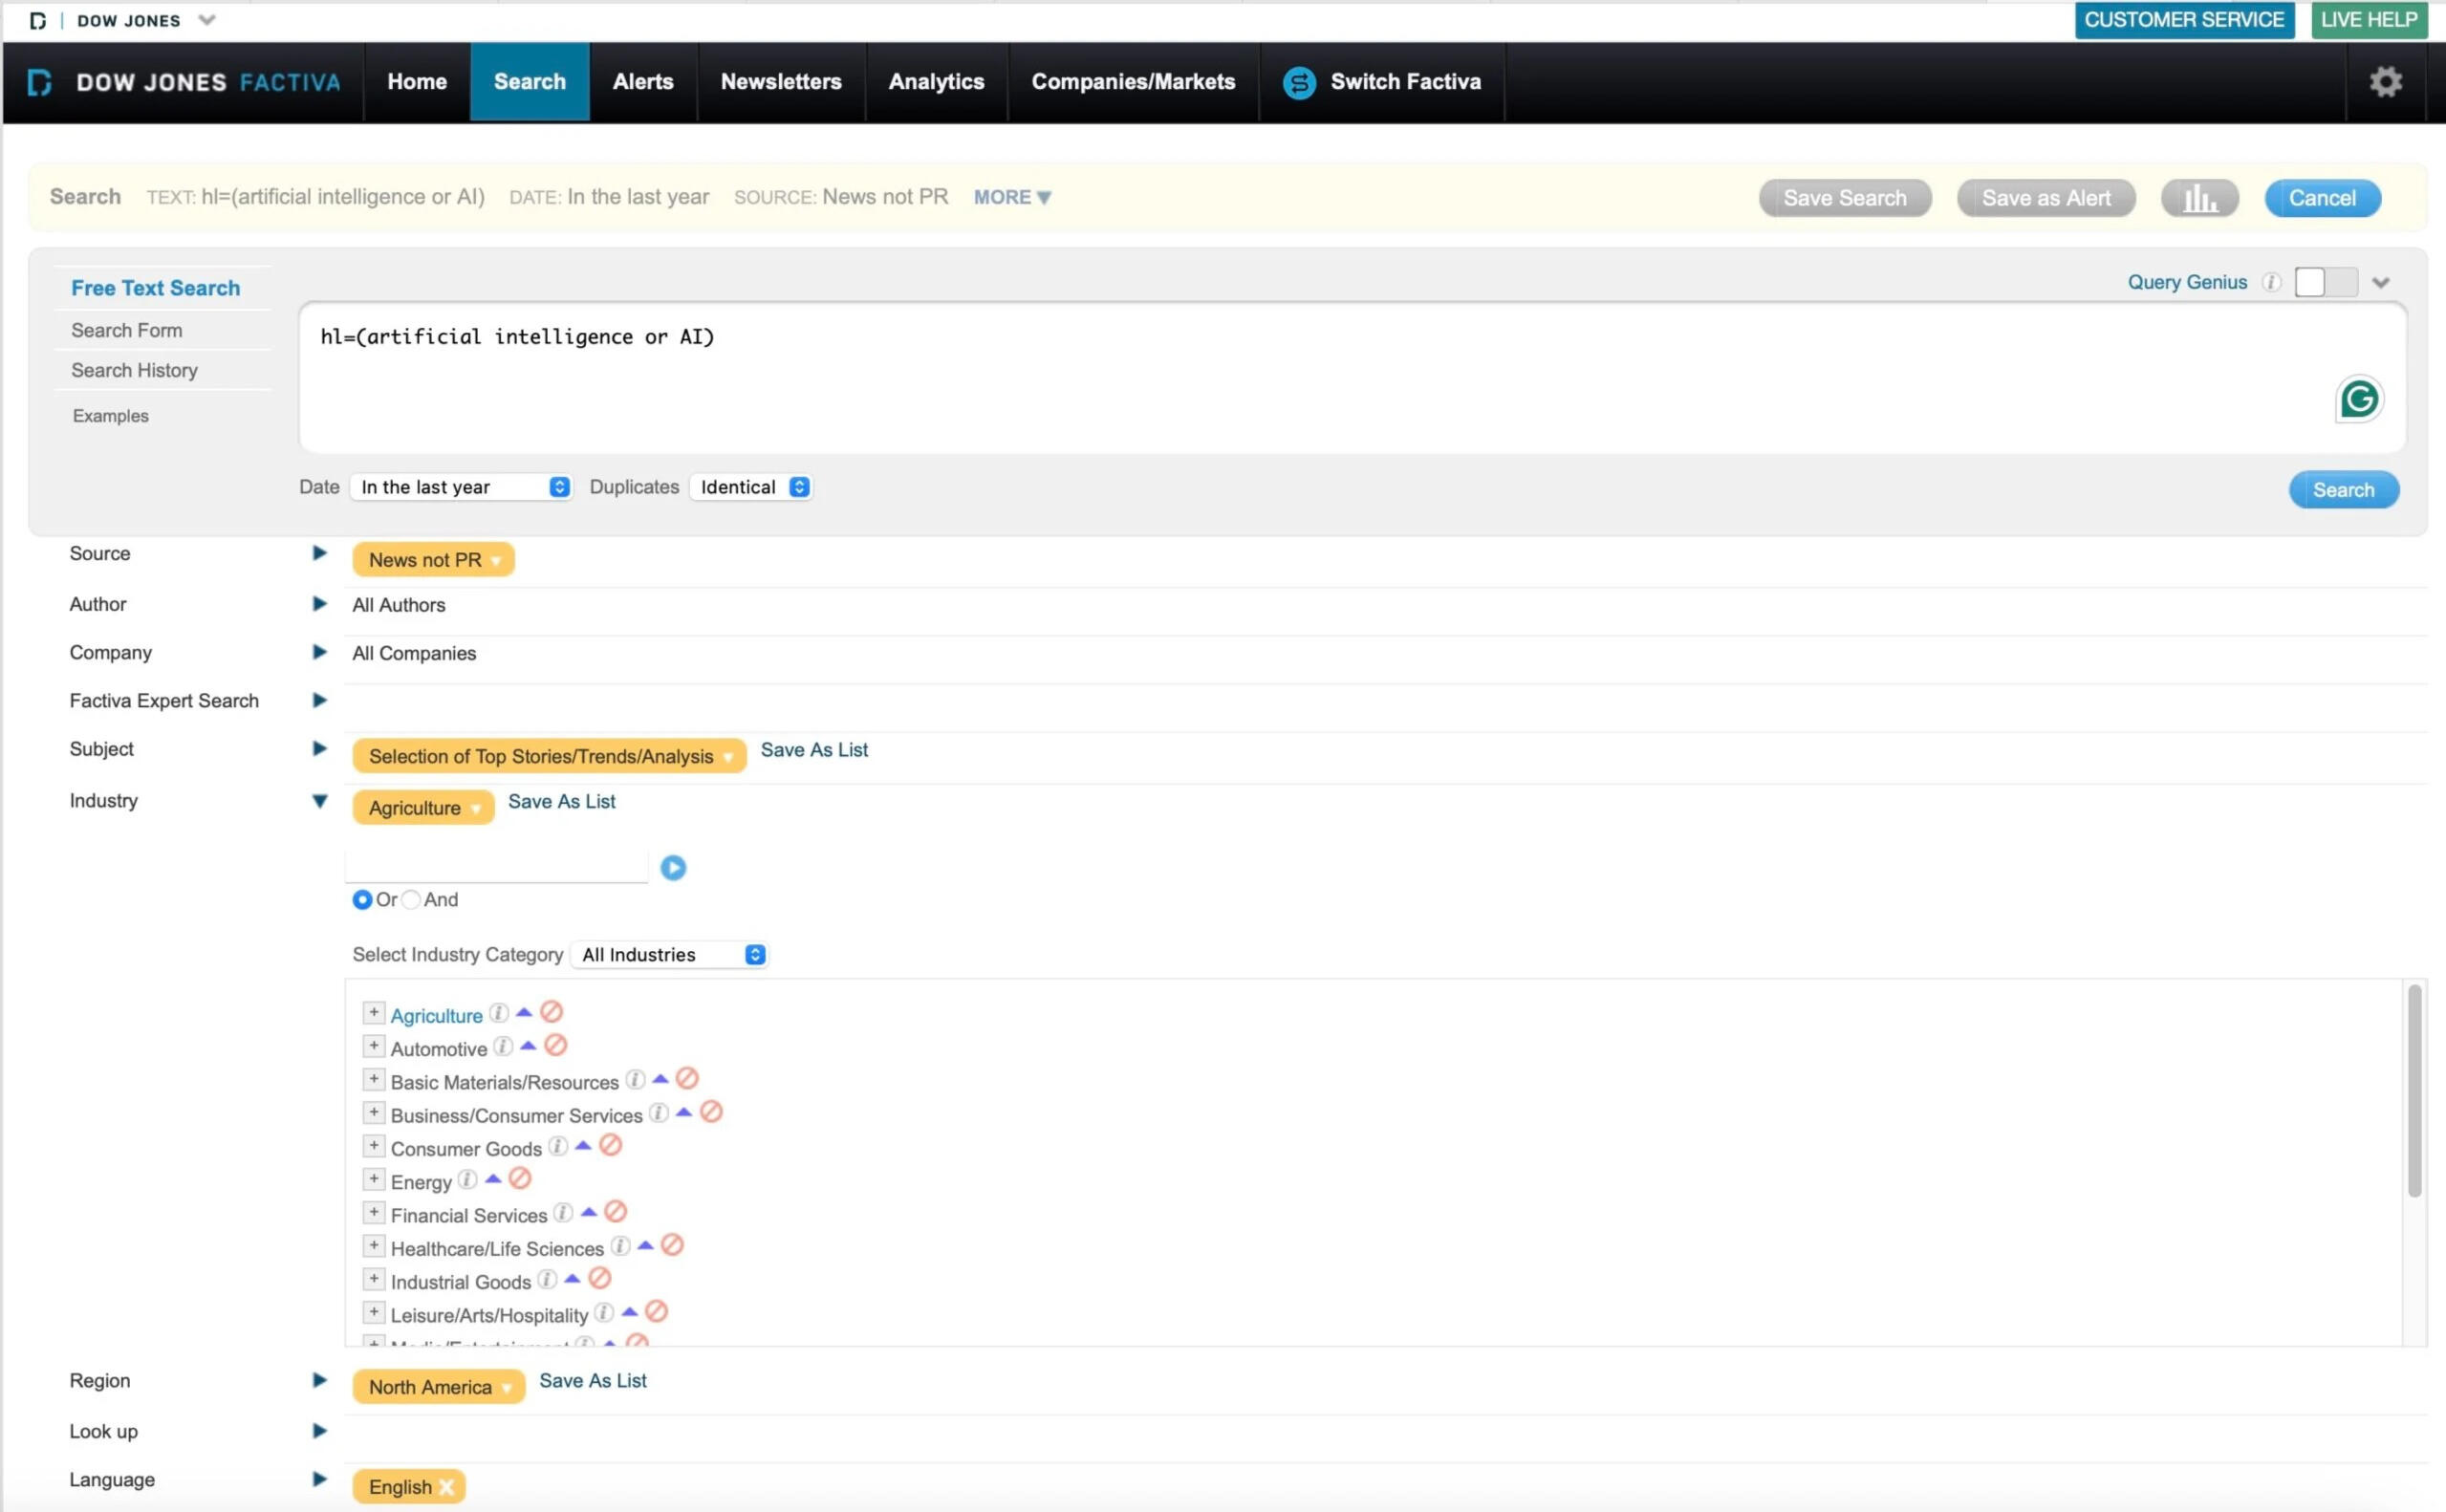The image size is (2446, 1512).
Task: Open the chart analytics icon button
Action: (2198, 198)
